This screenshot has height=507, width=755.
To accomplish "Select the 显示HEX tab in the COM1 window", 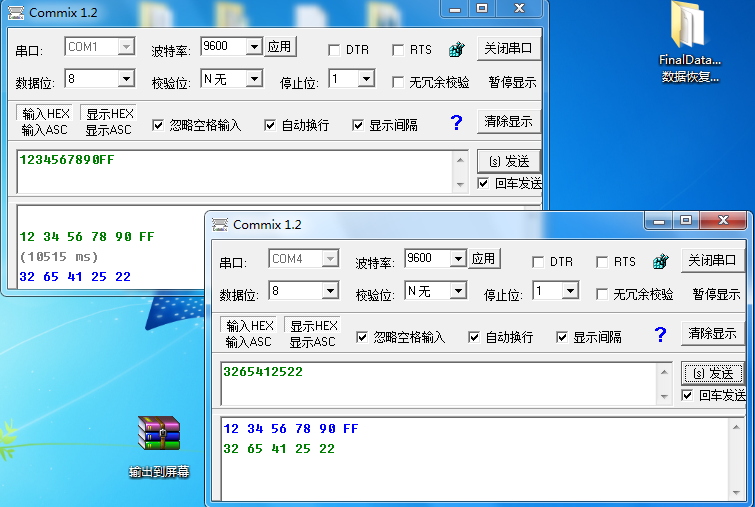I will coord(109,114).
